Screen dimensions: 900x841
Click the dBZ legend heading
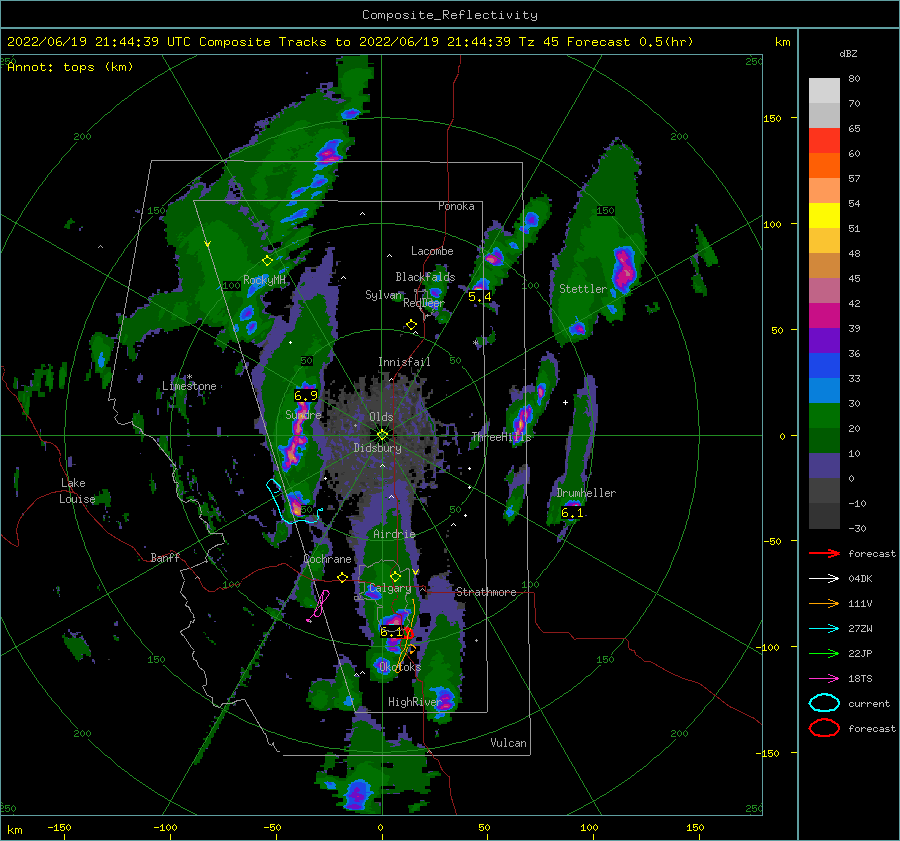tap(848, 53)
